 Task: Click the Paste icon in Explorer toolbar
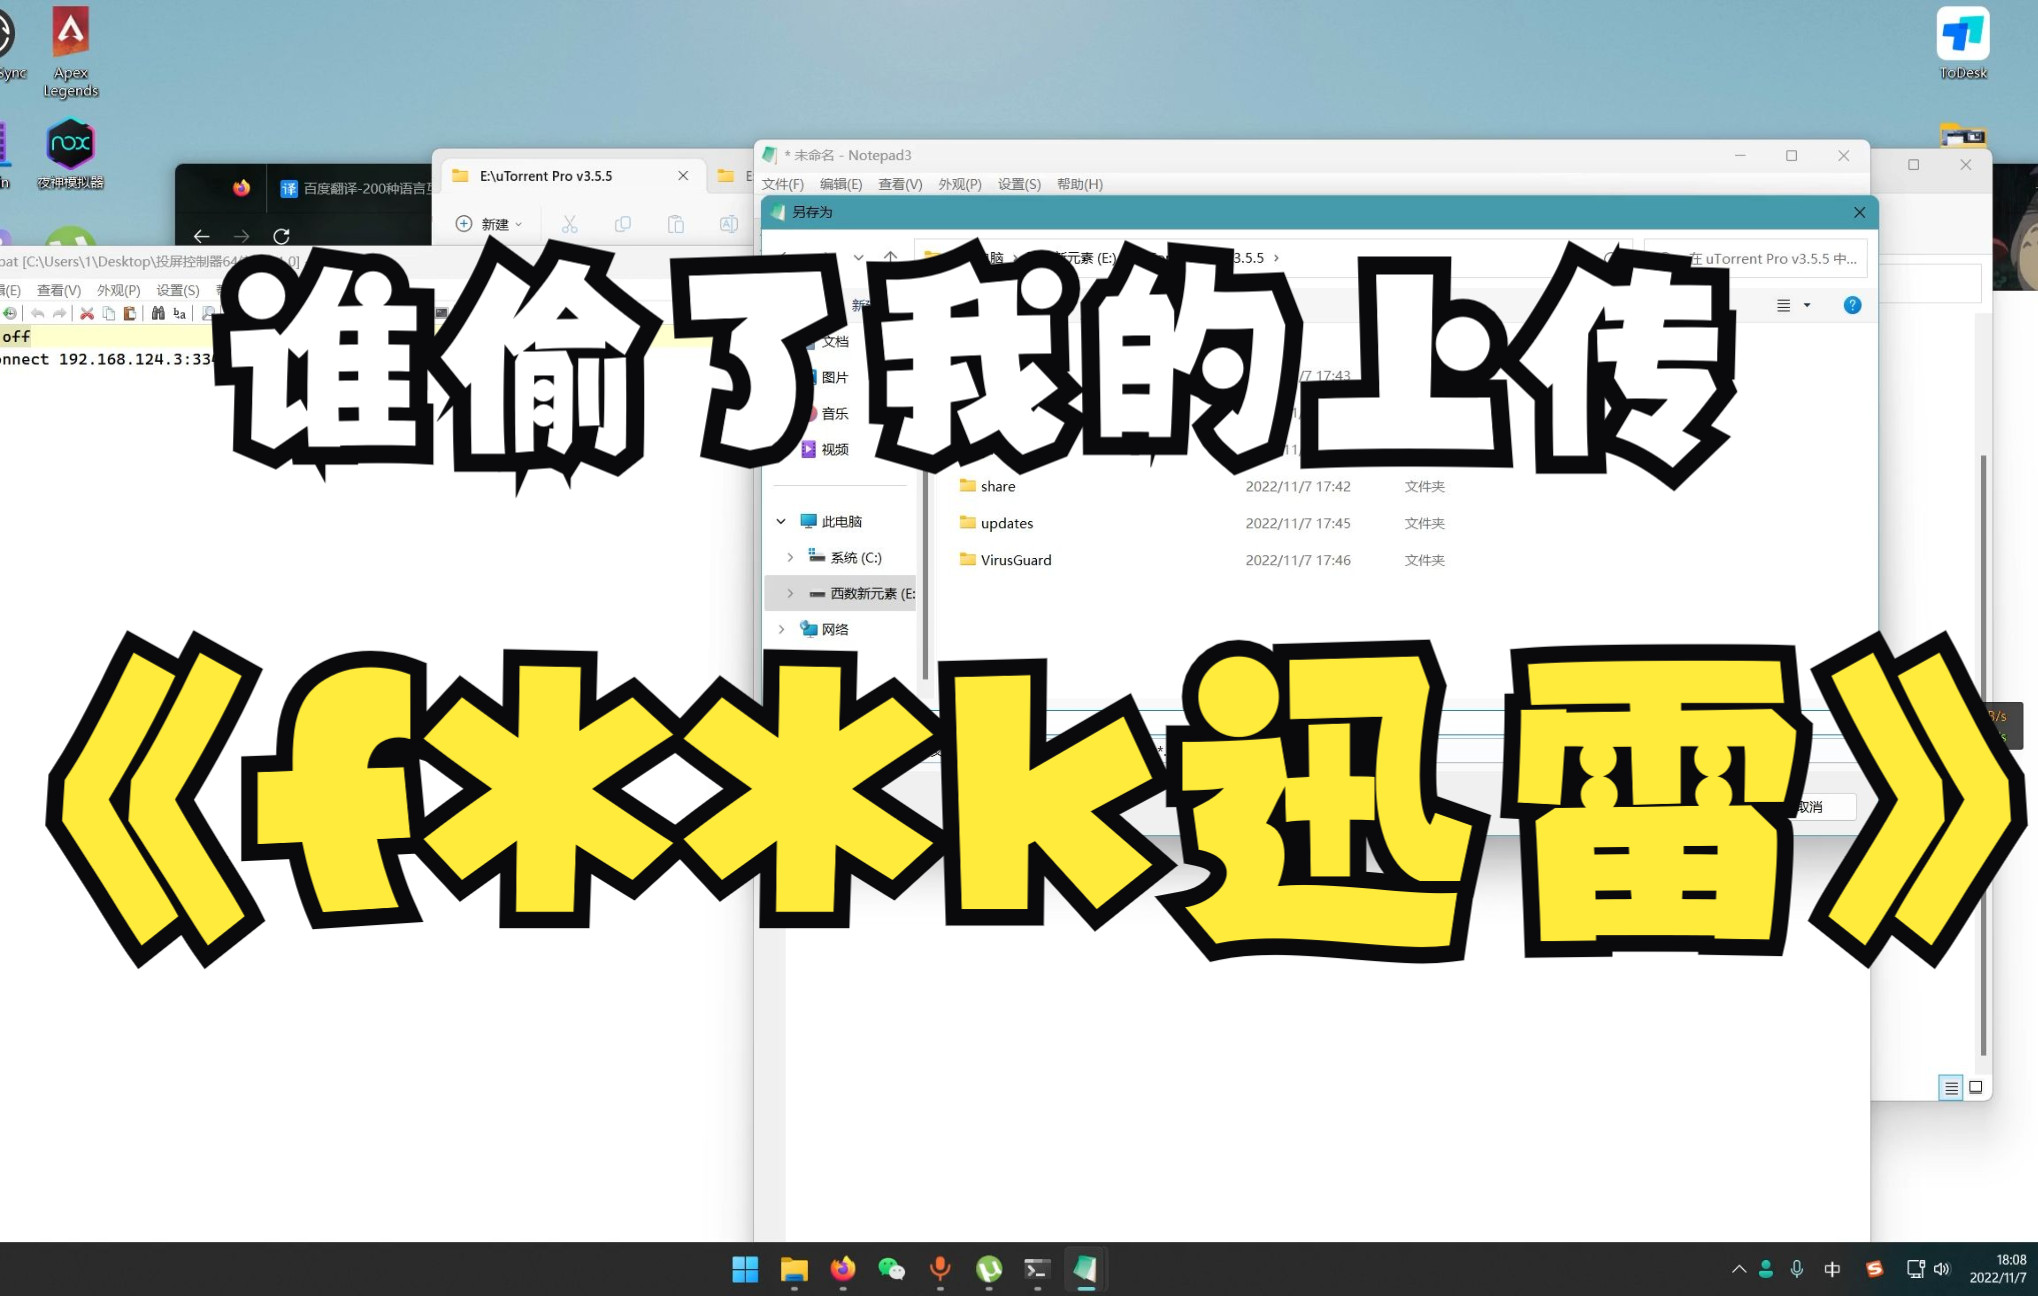pos(676,224)
